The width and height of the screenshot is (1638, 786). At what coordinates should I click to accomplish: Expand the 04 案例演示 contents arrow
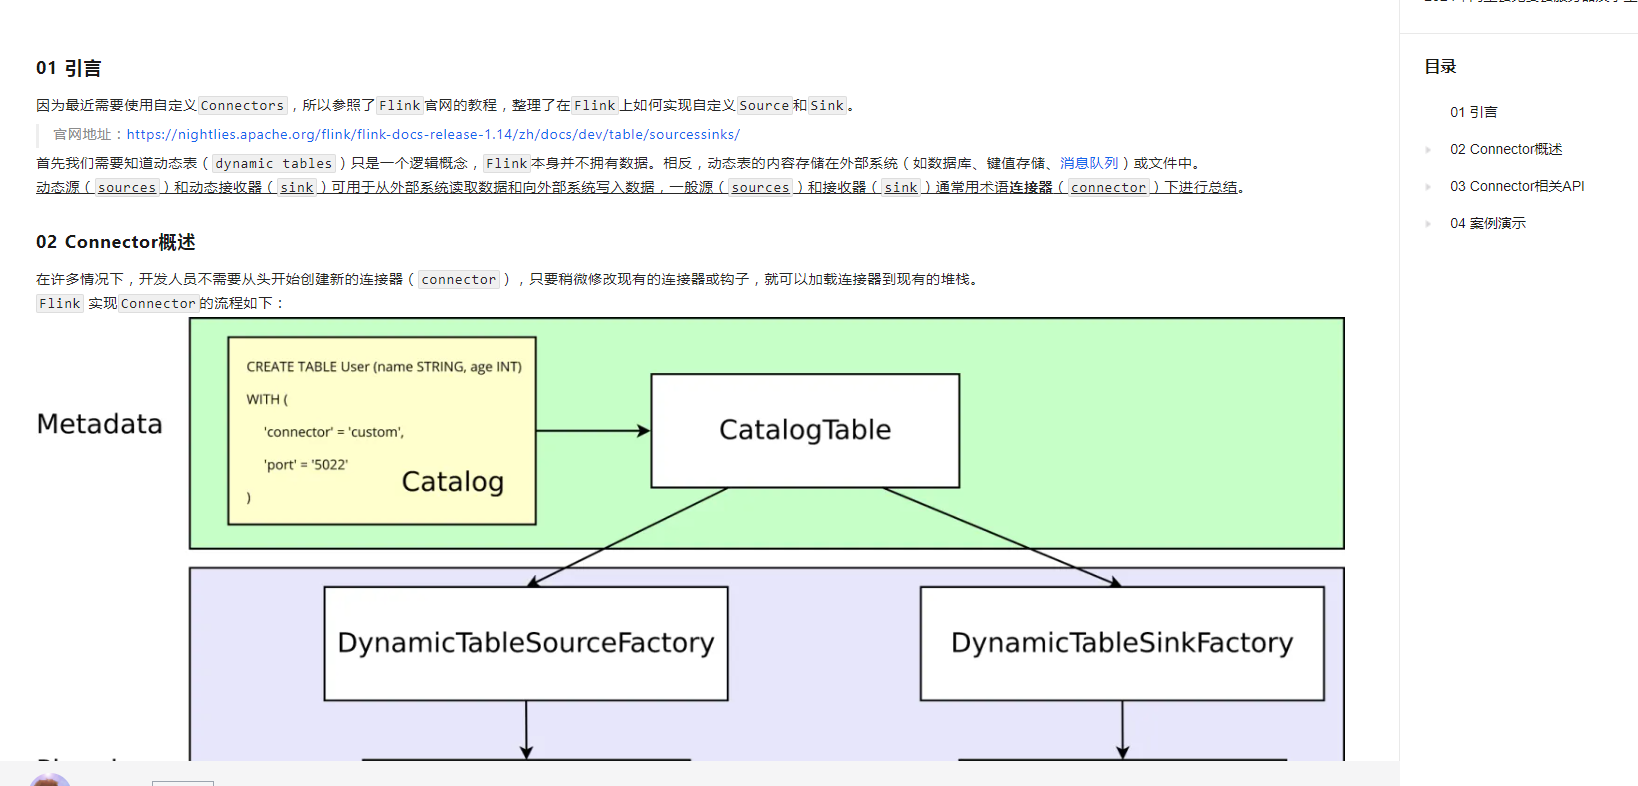pos(1428,224)
